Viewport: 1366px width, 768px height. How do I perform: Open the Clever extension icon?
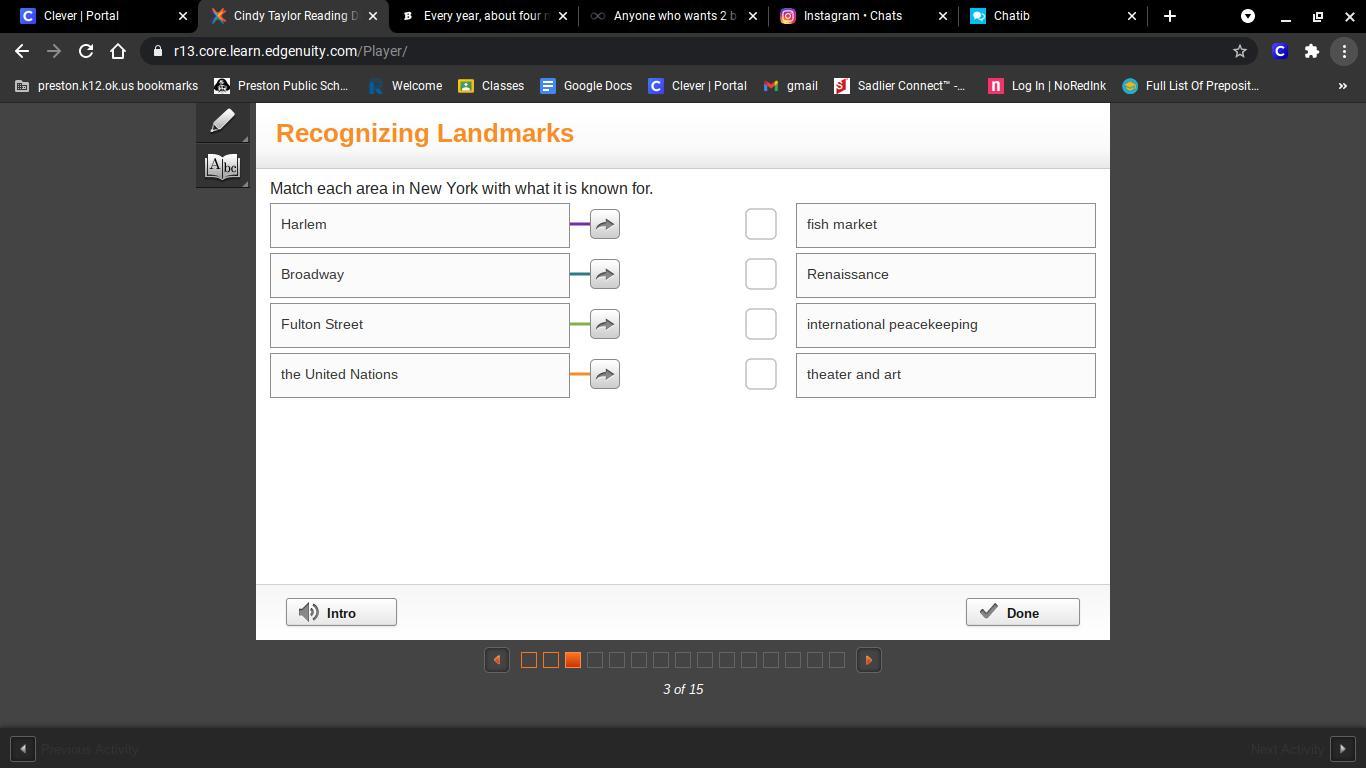(x=1279, y=51)
